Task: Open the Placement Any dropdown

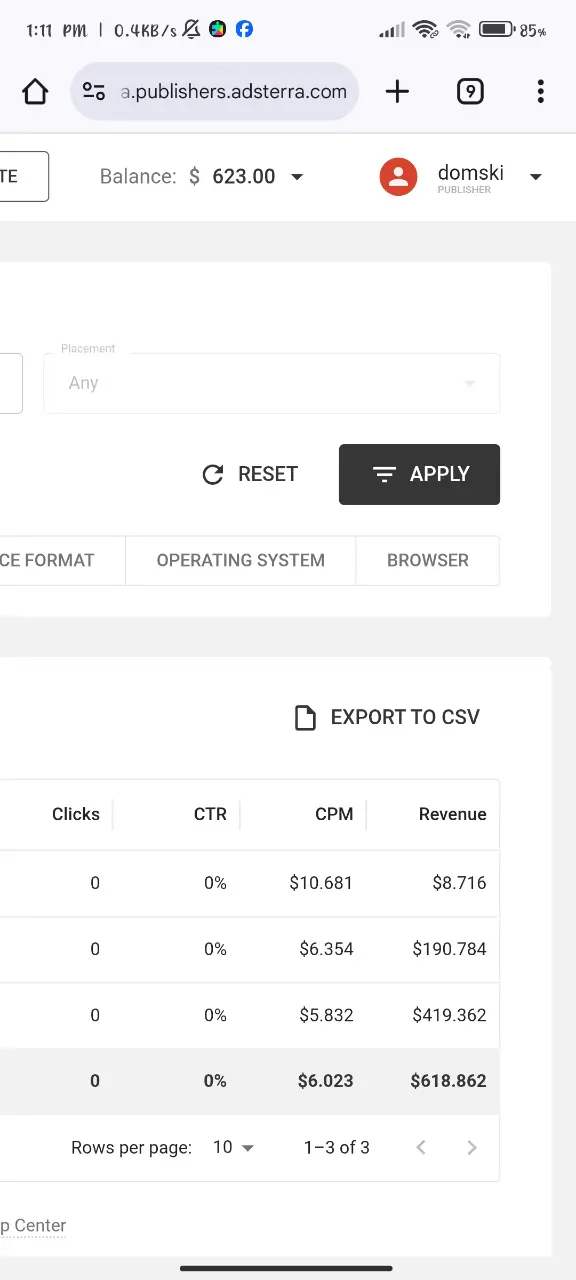Action: 271,383
